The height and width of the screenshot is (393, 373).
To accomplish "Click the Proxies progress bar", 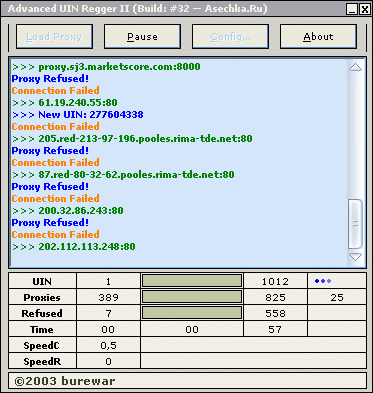I will (x=192, y=297).
